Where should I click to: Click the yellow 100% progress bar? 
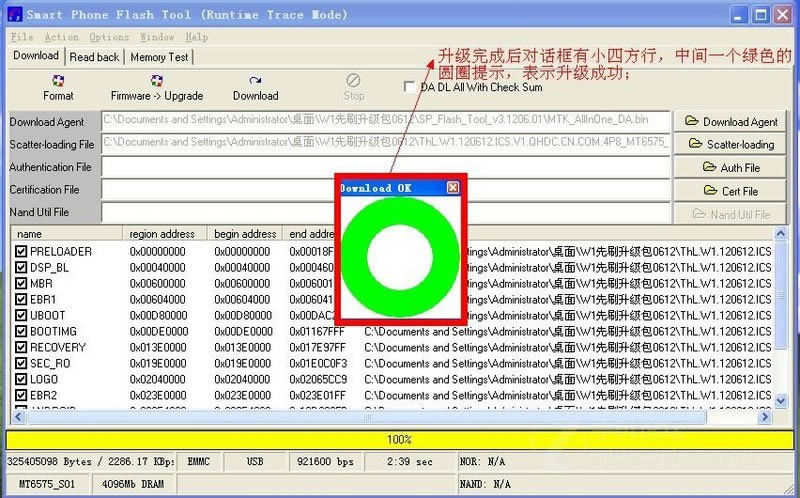399,439
